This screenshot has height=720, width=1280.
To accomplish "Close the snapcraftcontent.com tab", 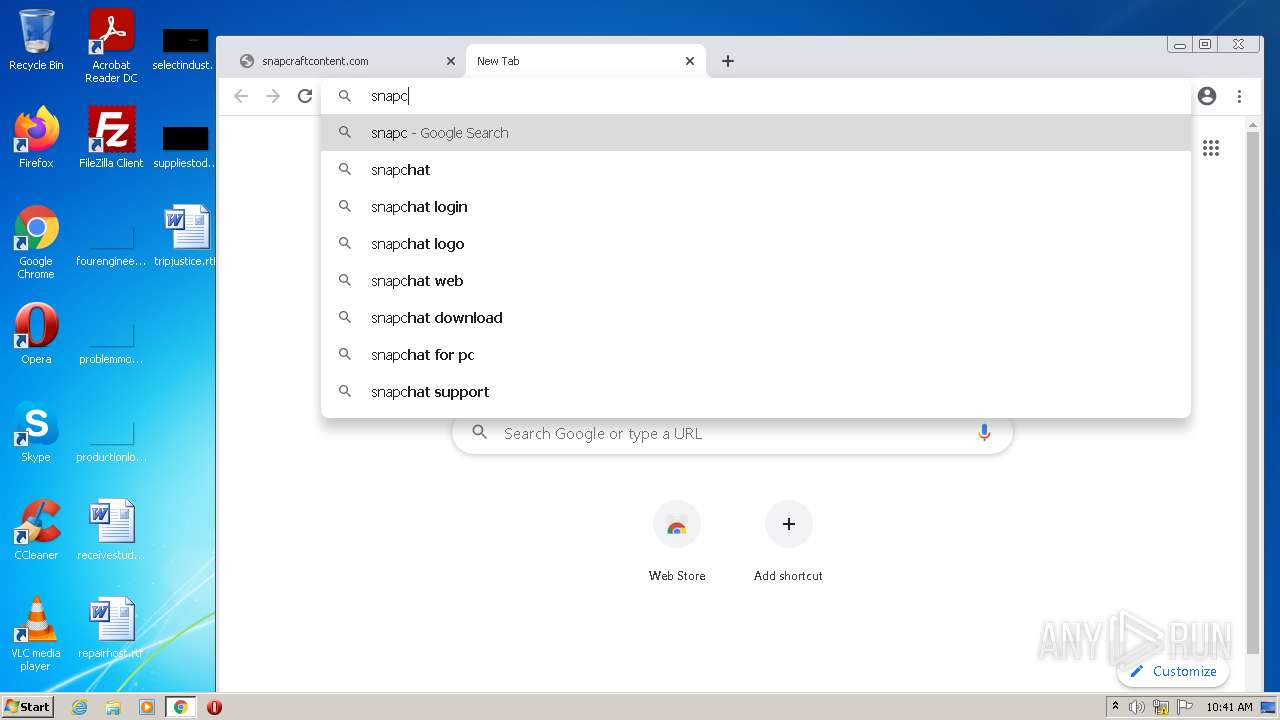I will pos(451,61).
